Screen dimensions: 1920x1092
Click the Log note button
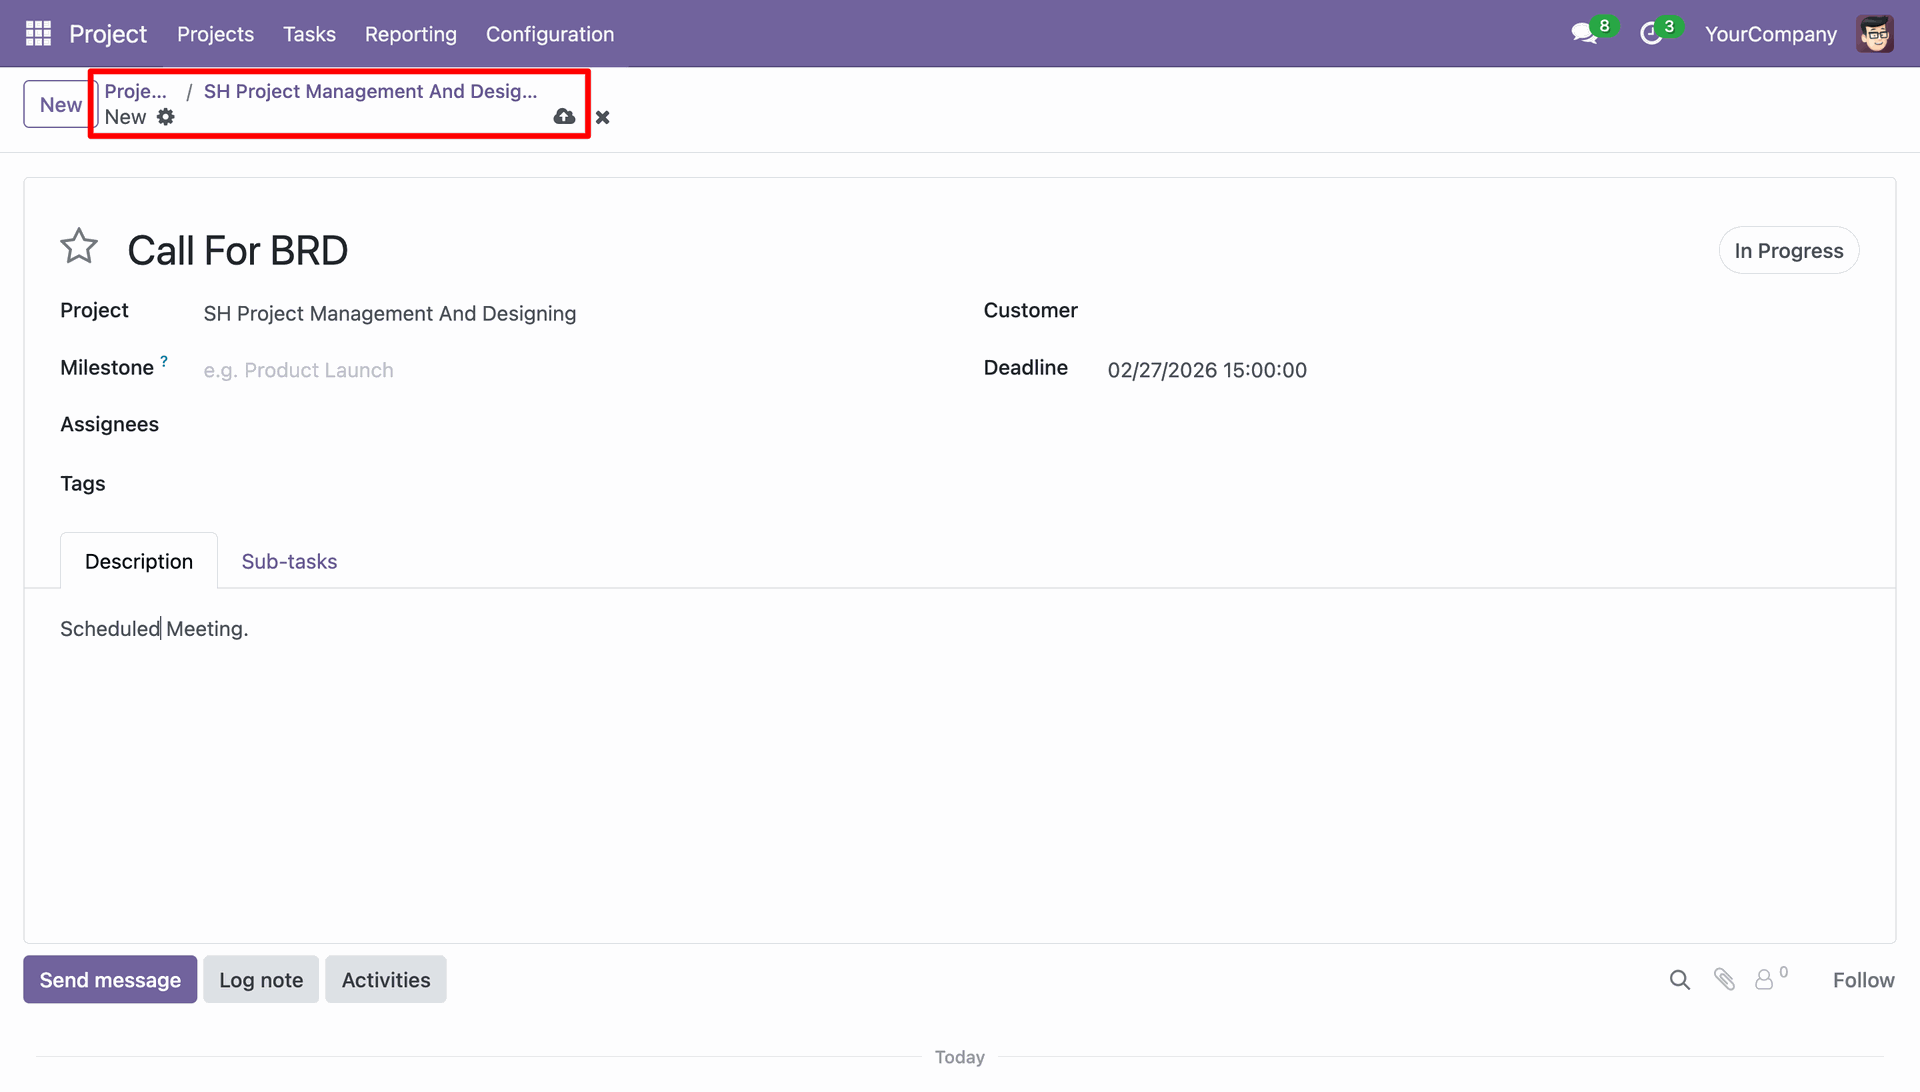[261, 980]
